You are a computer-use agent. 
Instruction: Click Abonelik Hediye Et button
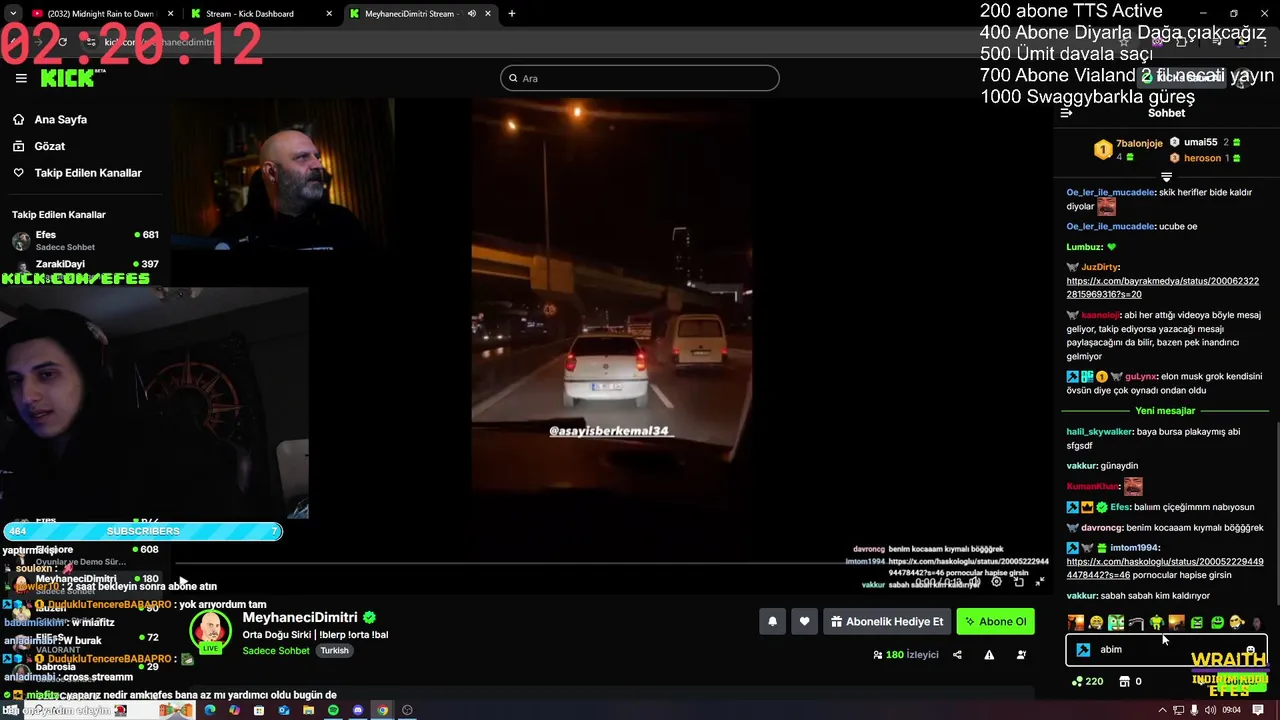[887, 621]
